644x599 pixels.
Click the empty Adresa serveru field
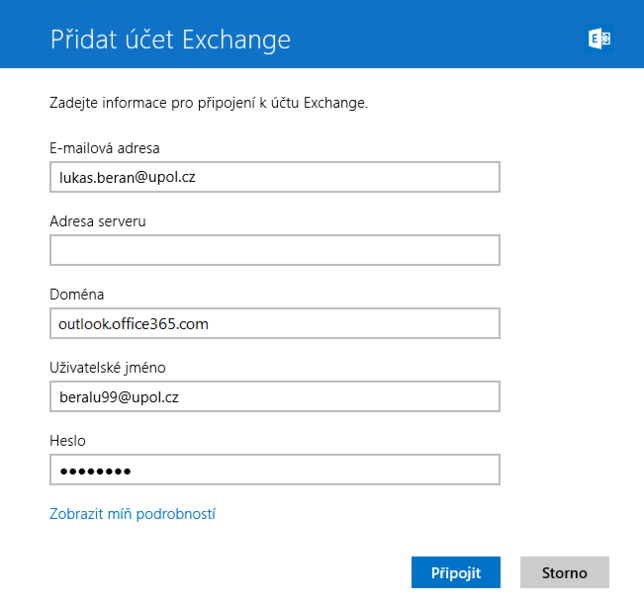point(274,250)
